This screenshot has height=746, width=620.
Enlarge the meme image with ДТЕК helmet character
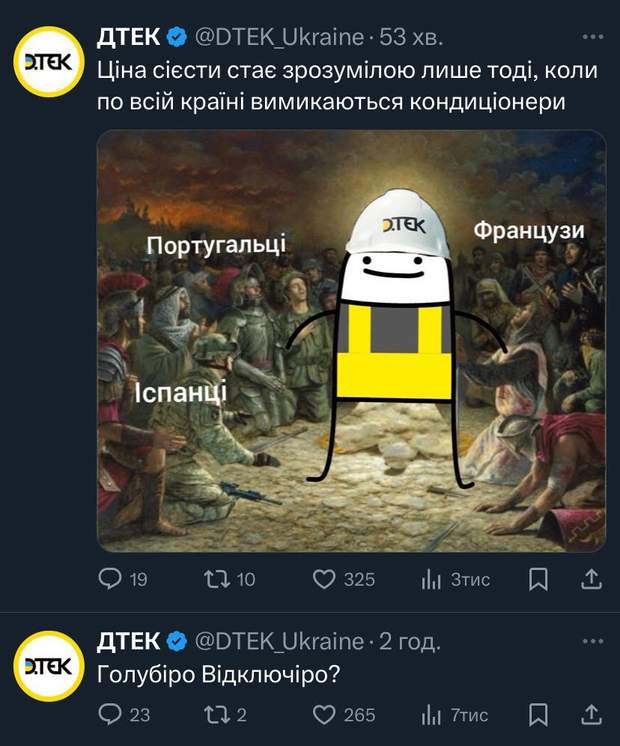(x=351, y=341)
